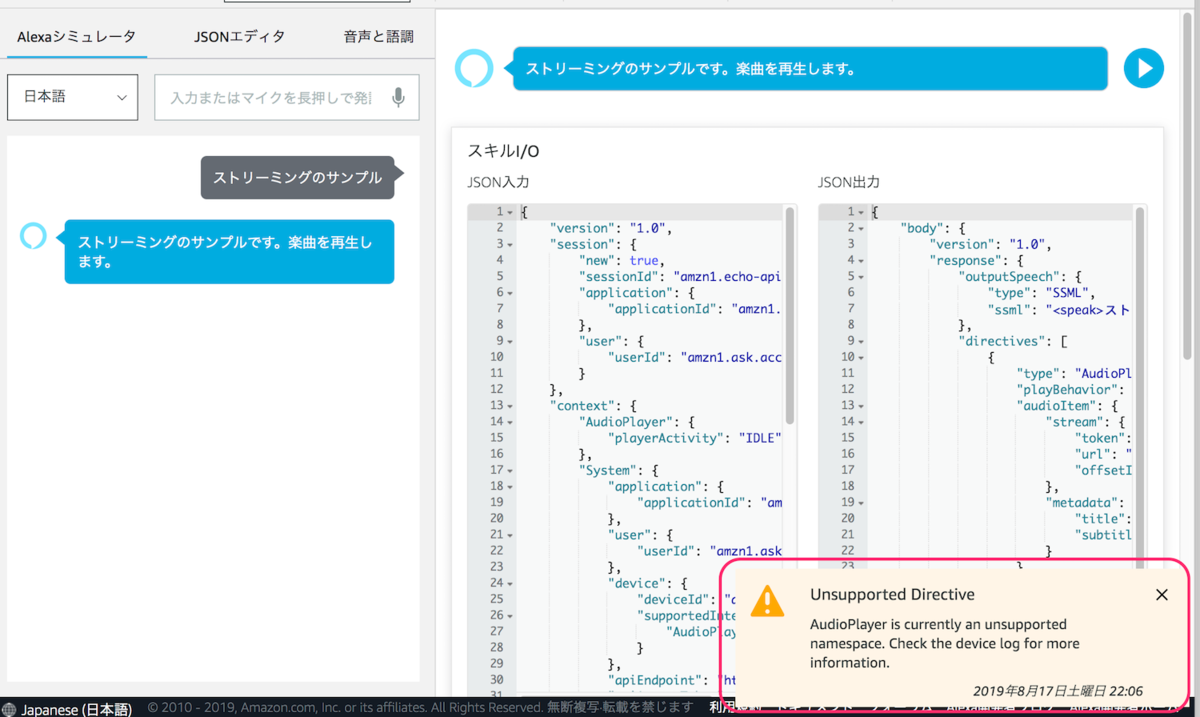
Task: Collapse "application" at line 6 in JSON入力
Action: [x=510, y=293]
